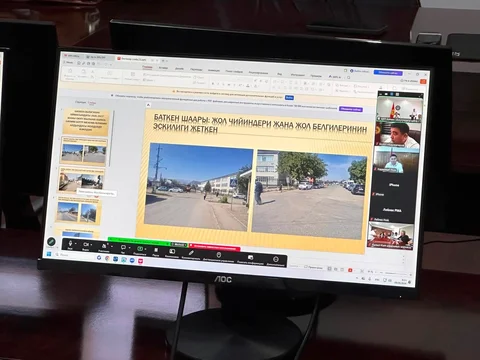This screenshot has width=480, height=360.
Task: Open Zoom participants panel icon
Action: coord(104,247)
